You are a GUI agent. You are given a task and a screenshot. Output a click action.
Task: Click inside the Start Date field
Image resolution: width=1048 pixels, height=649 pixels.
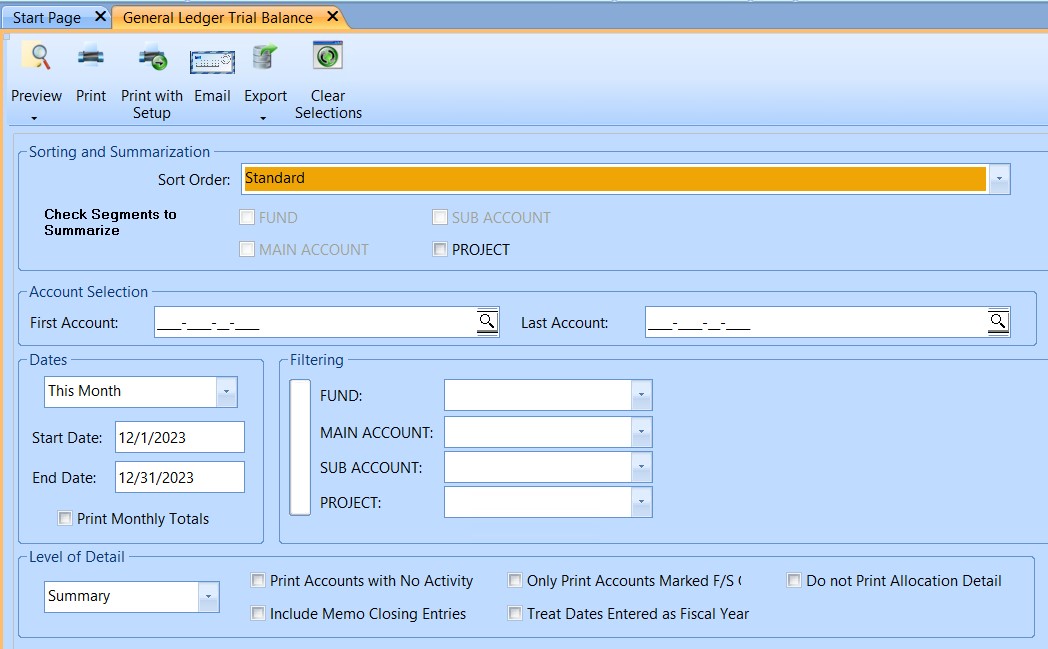(x=180, y=437)
